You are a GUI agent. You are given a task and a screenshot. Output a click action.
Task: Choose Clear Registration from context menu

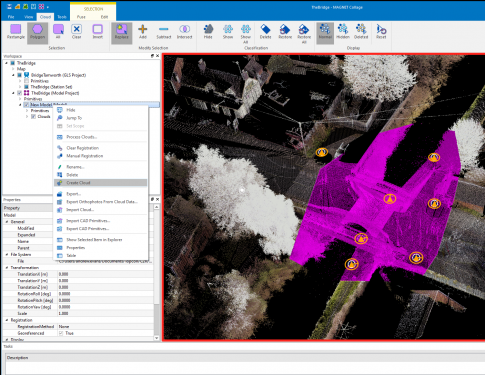coord(100,148)
